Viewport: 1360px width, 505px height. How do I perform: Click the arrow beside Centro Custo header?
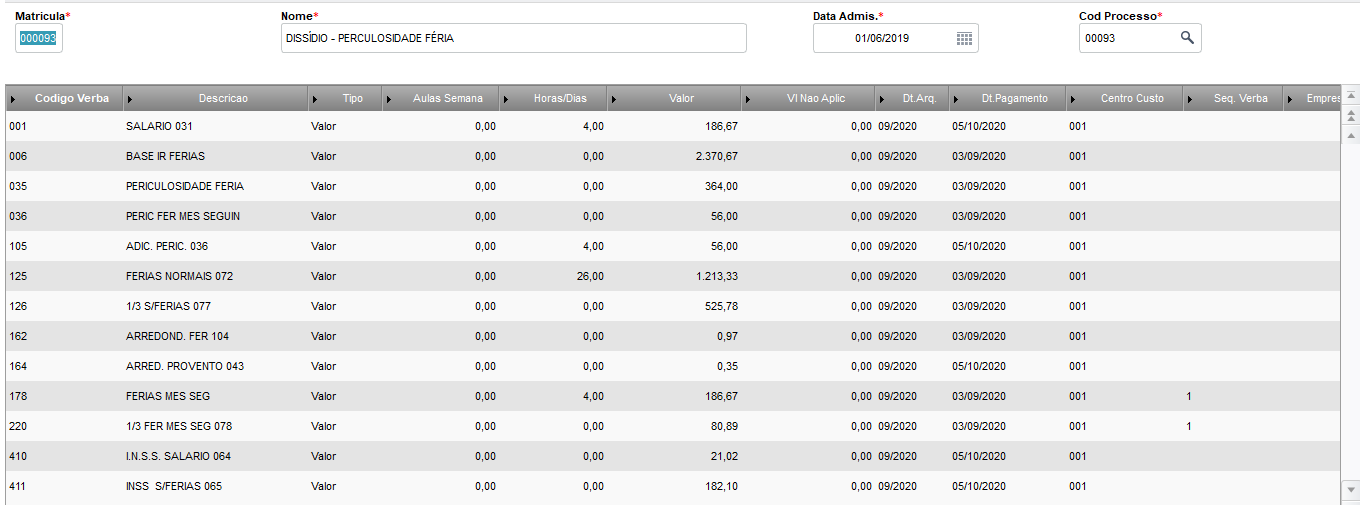(x=1073, y=99)
